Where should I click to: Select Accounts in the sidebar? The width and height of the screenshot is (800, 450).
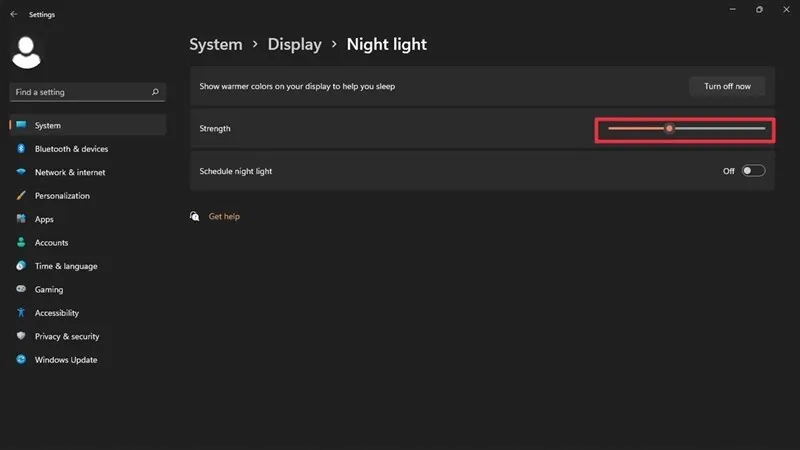pos(88,242)
